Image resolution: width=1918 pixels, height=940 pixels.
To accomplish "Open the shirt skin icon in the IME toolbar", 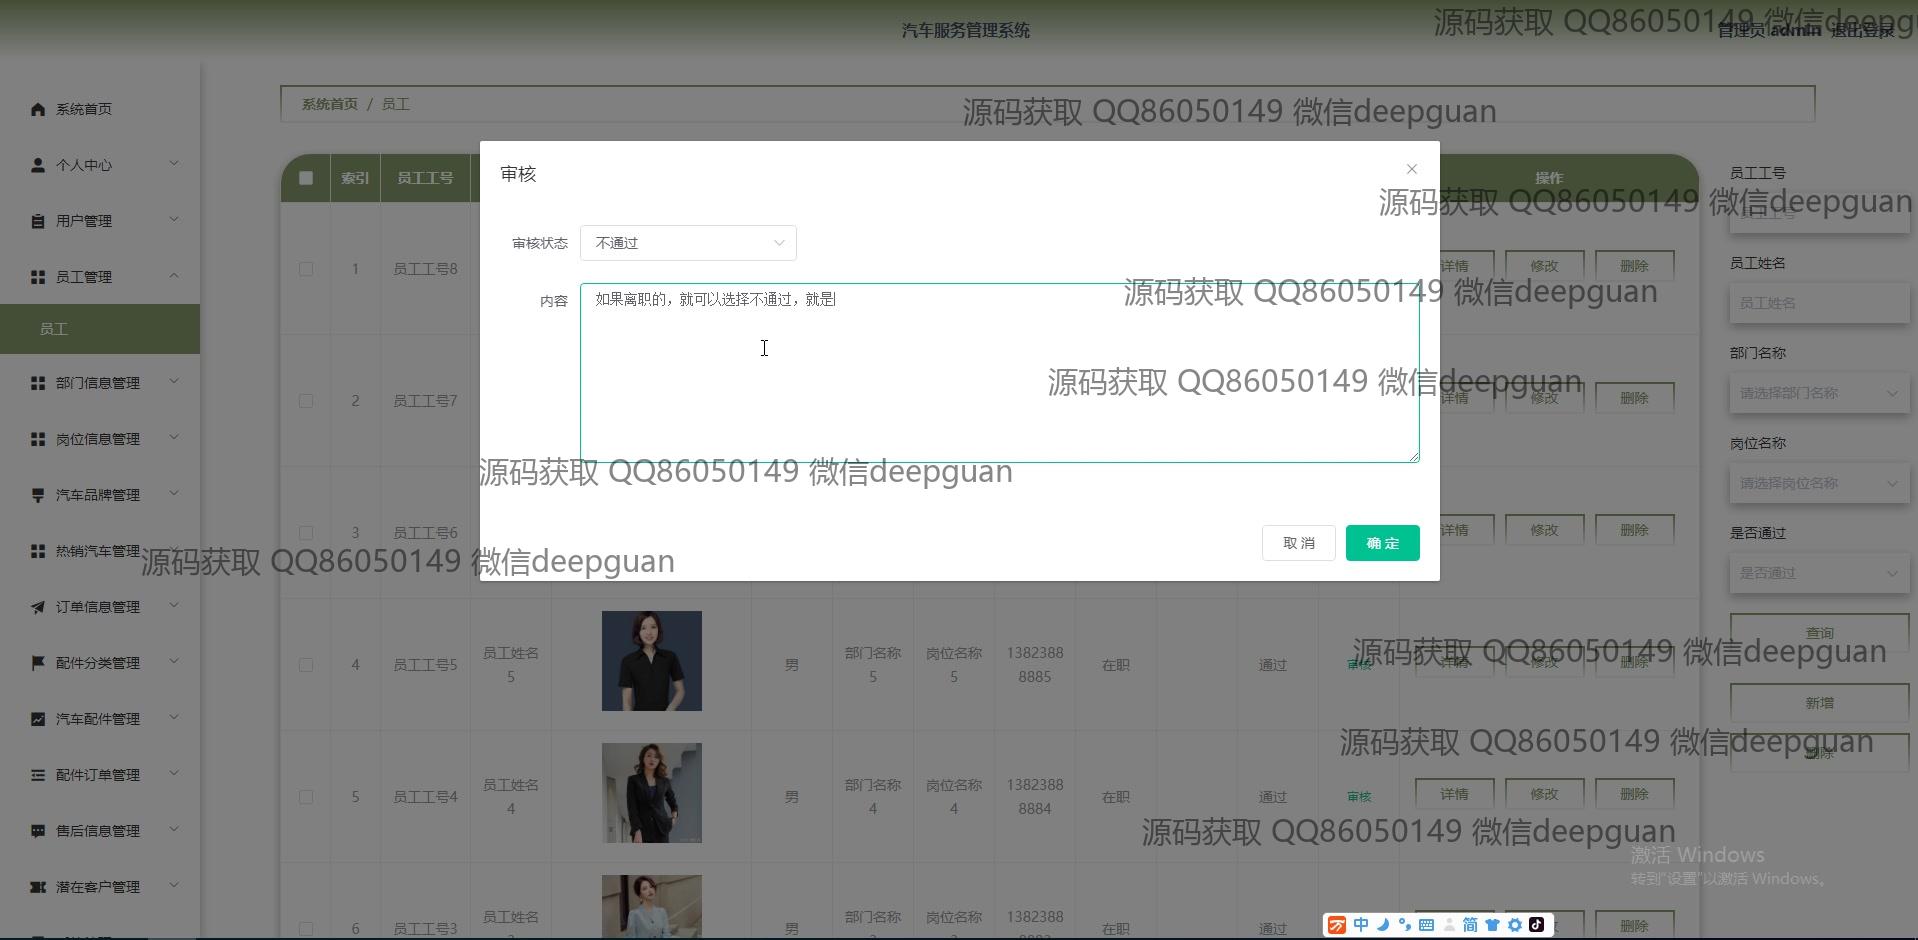I will [x=1492, y=925].
